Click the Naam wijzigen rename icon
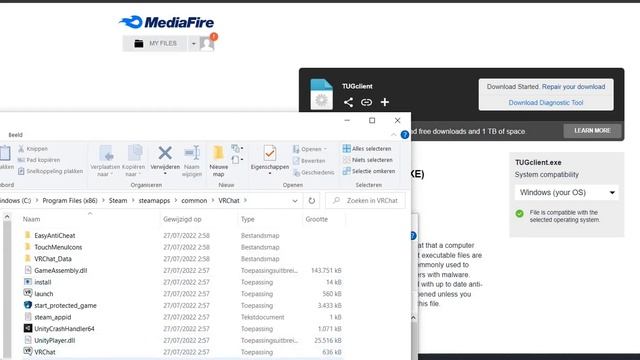This screenshot has height=360, width=640. (192, 153)
